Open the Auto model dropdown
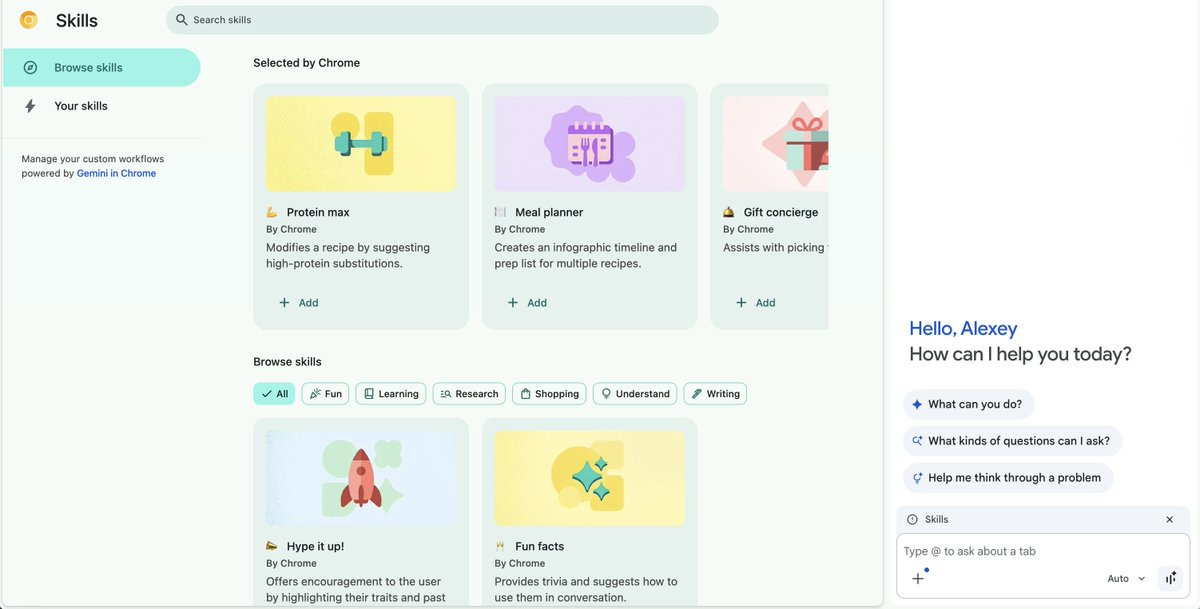 coord(1126,578)
